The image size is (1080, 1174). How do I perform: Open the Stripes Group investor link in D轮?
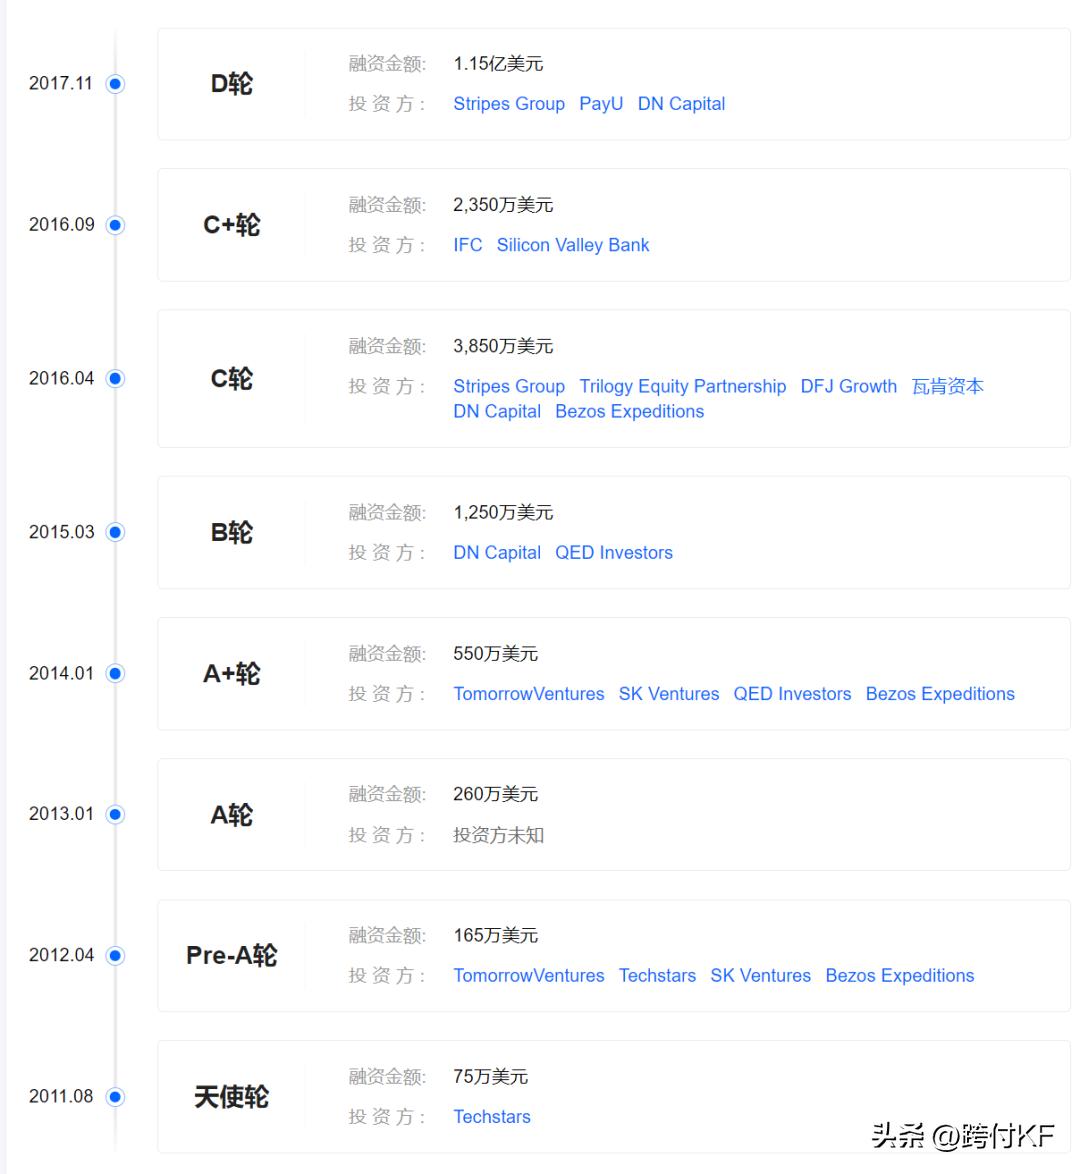click(509, 103)
